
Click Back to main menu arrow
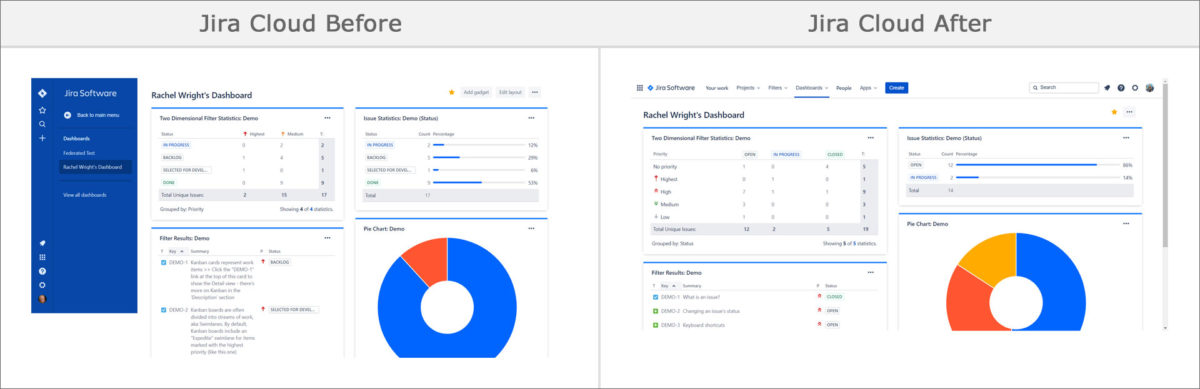coord(68,115)
